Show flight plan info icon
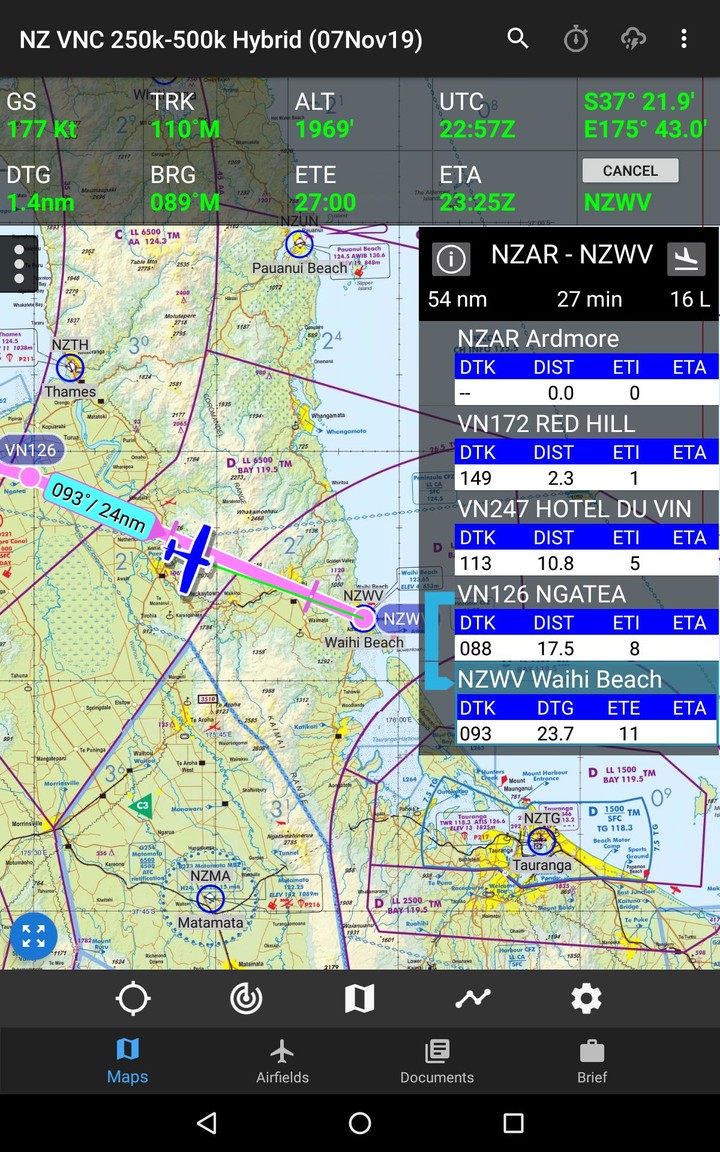Screen dimensions: 720x1152 click(x=451, y=259)
